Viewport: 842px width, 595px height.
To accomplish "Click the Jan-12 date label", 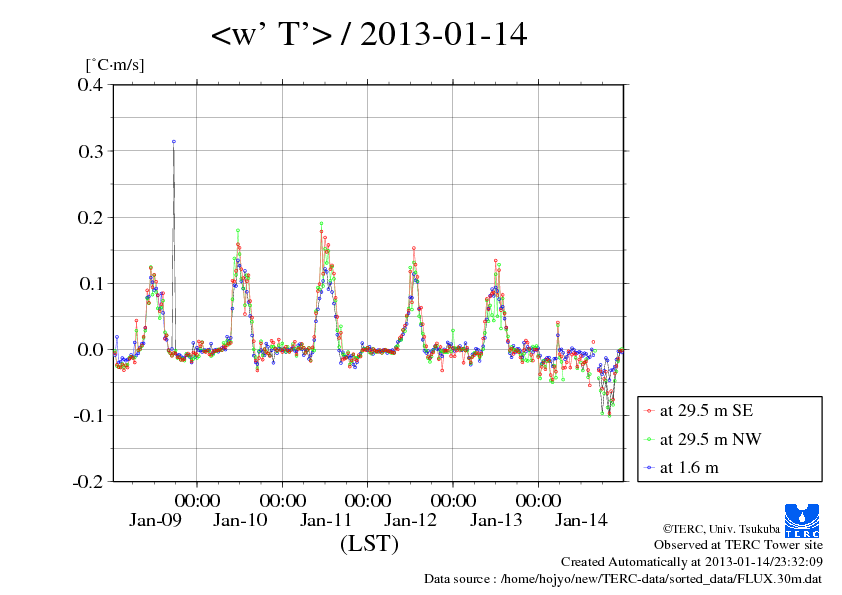I will [411, 520].
